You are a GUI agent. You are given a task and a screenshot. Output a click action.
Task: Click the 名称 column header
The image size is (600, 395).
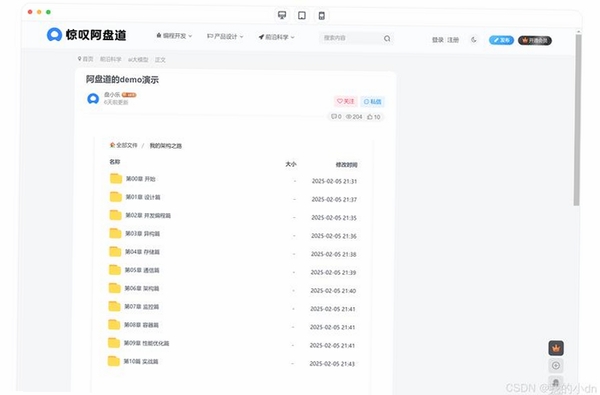[x=115, y=162]
